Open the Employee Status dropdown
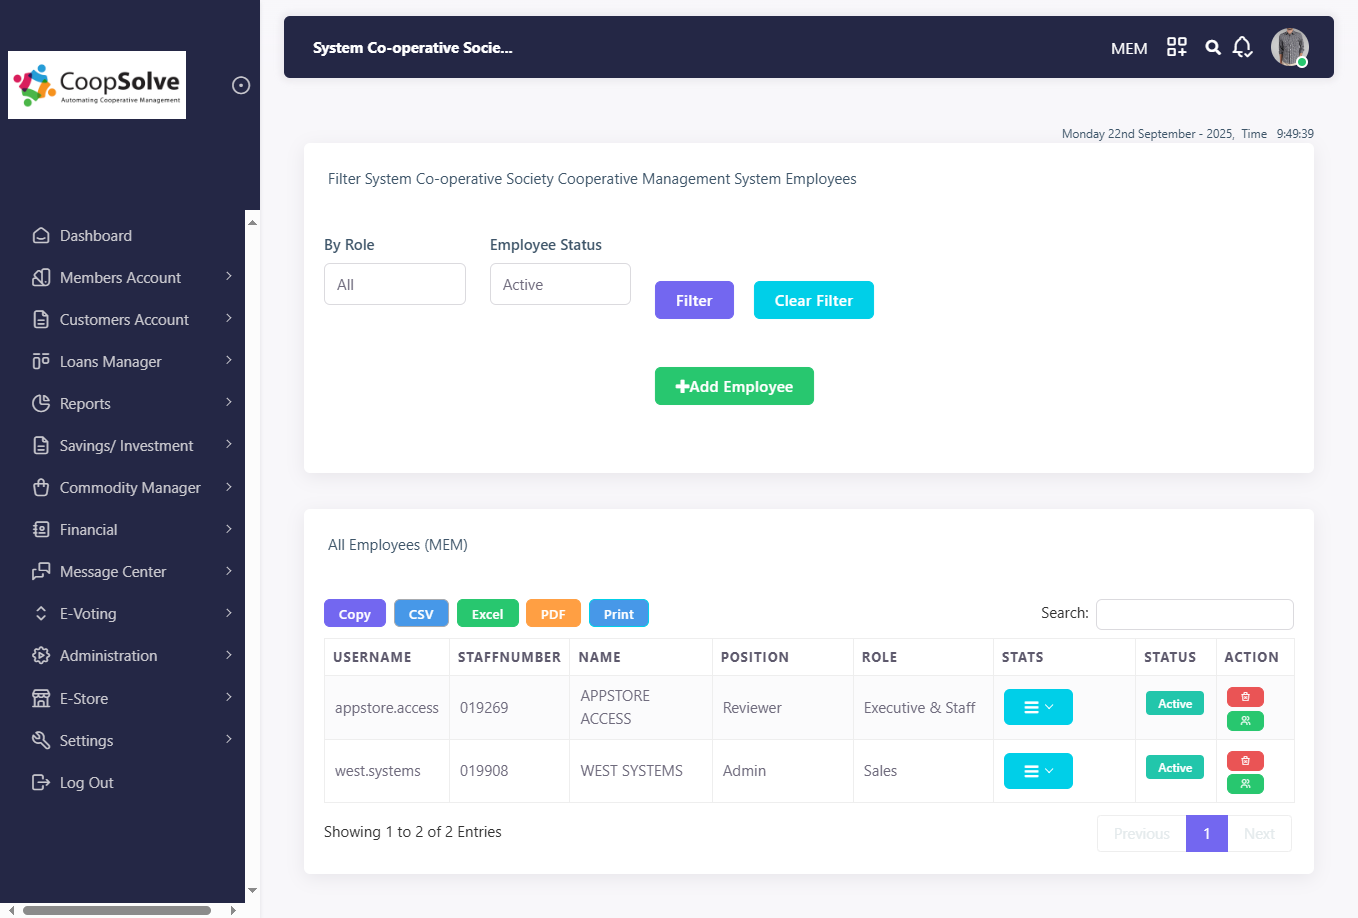The image size is (1358, 918). point(560,284)
